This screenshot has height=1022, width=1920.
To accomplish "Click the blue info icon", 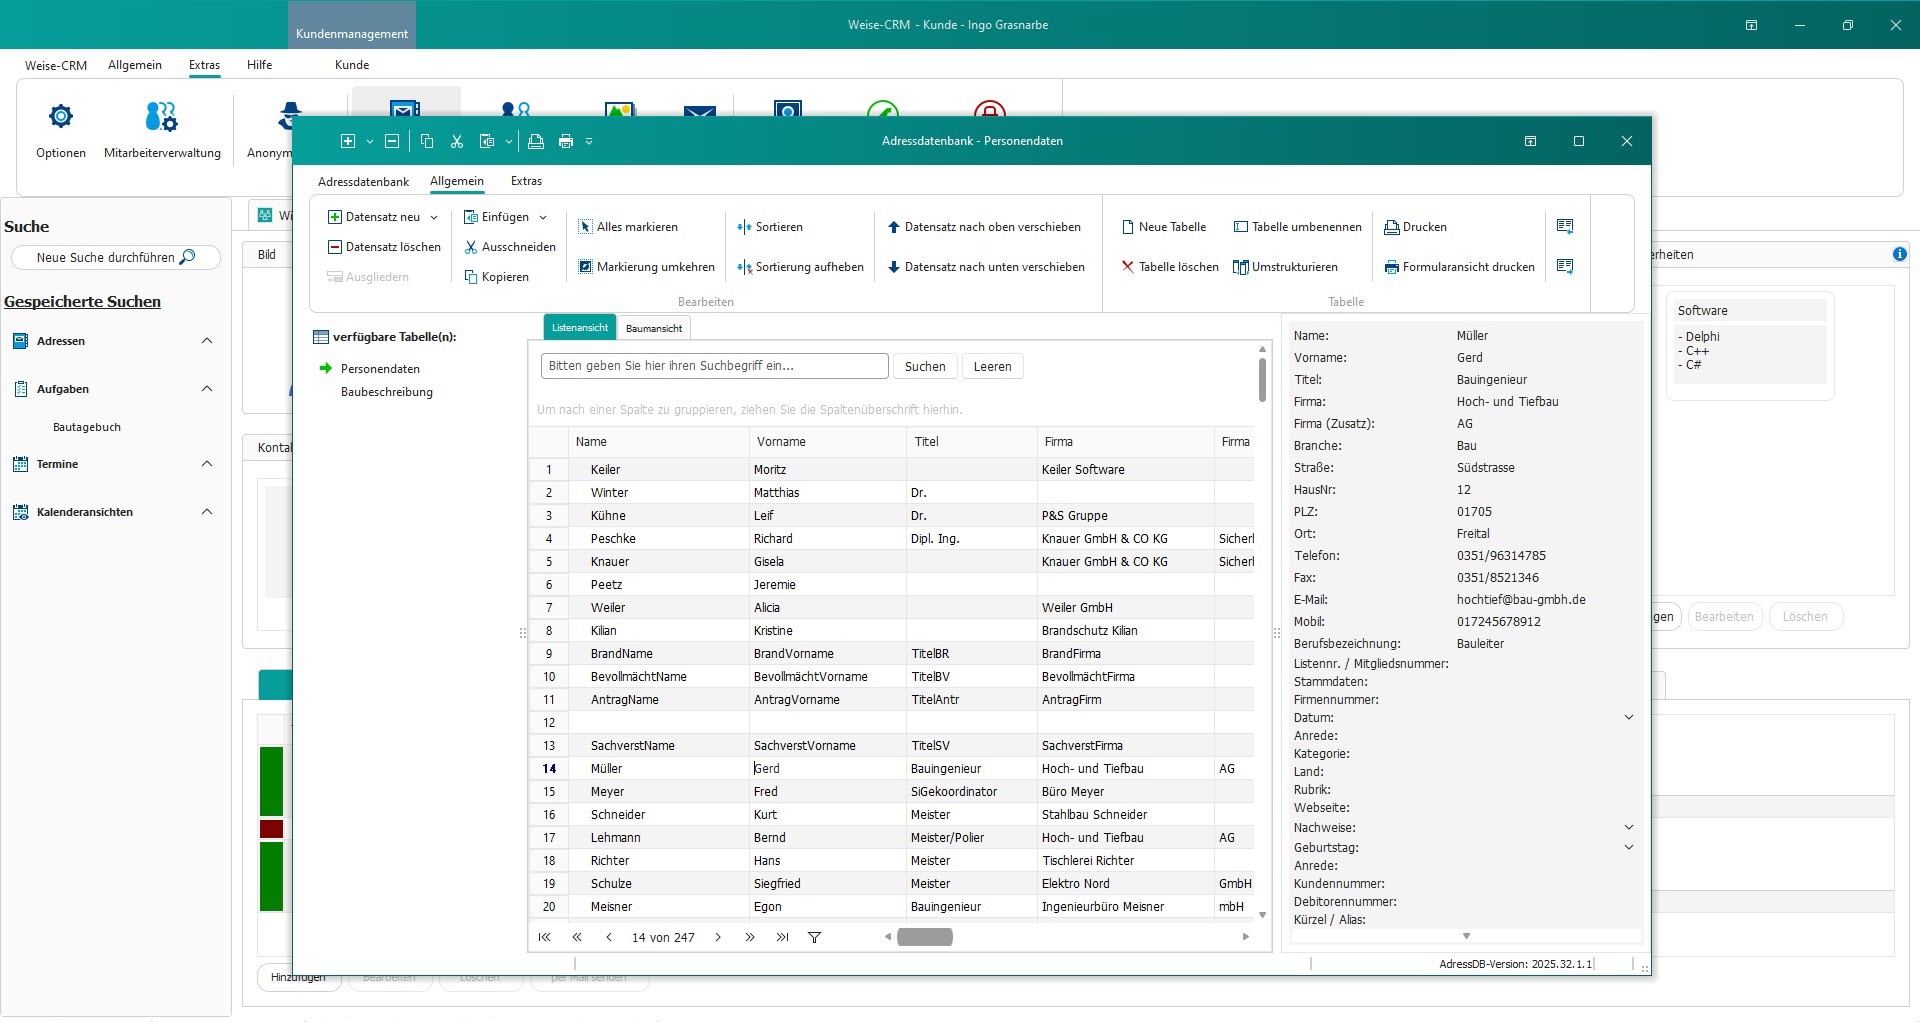I will pos(1899,254).
